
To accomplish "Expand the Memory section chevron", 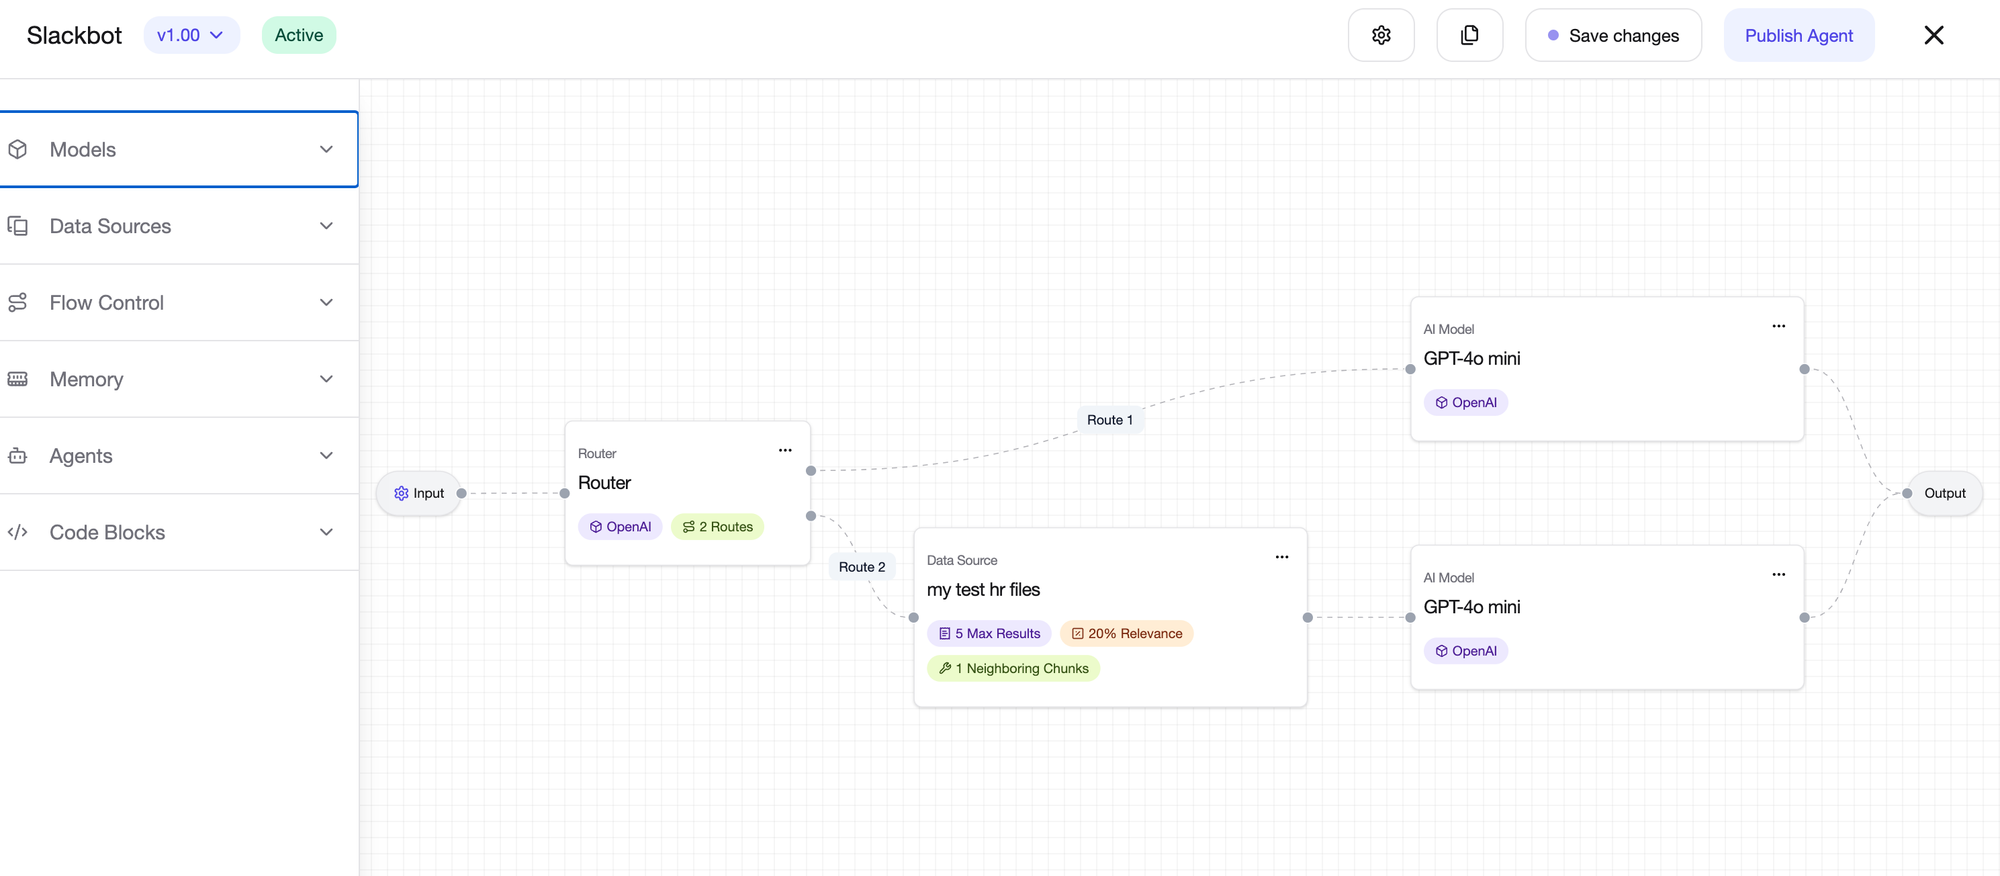I will coord(326,379).
